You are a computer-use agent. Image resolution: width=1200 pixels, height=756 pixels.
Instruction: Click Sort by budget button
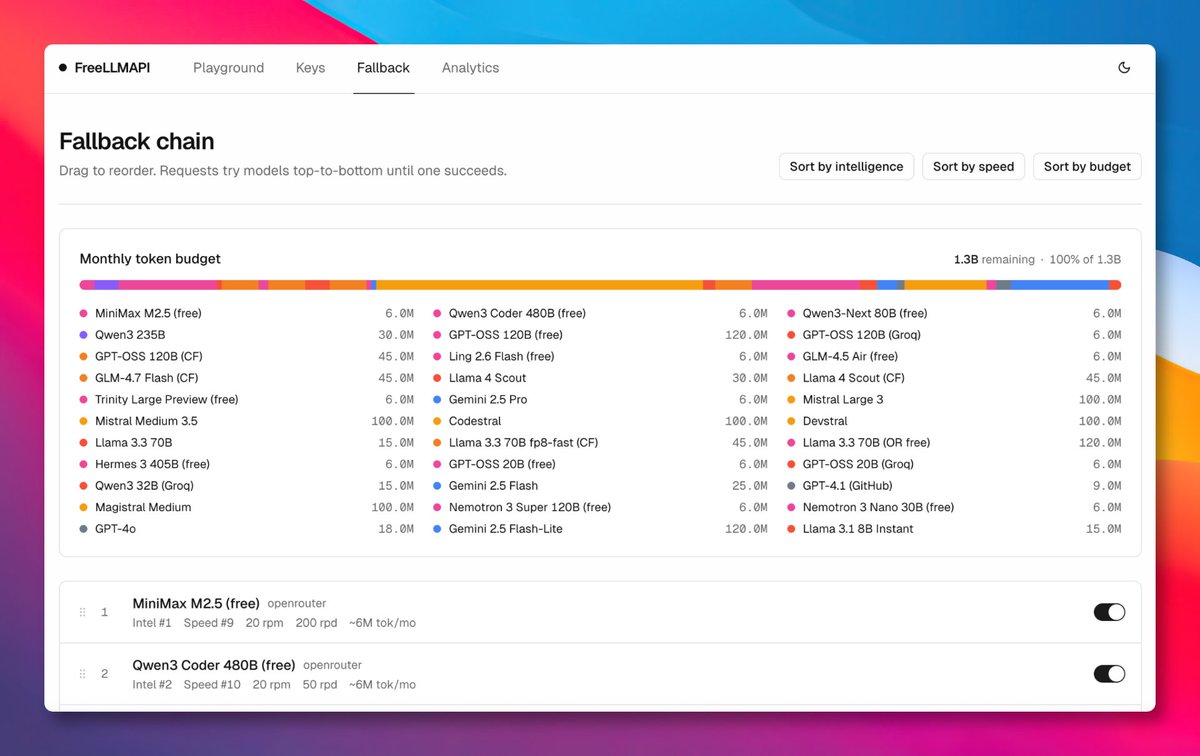1087,167
